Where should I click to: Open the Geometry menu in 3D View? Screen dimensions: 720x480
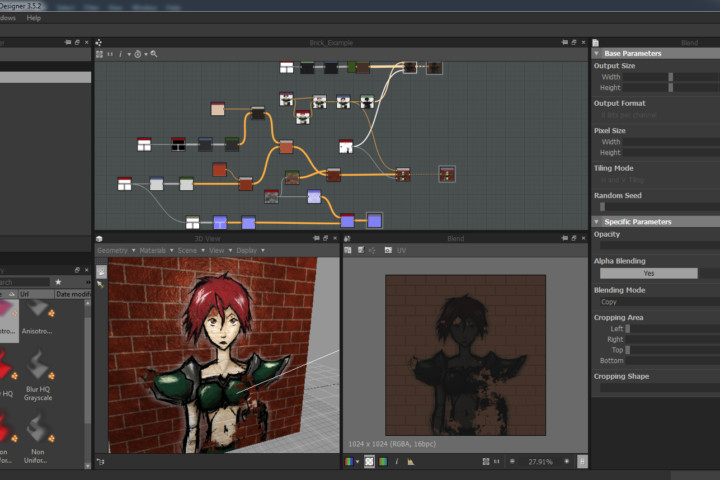[112, 250]
